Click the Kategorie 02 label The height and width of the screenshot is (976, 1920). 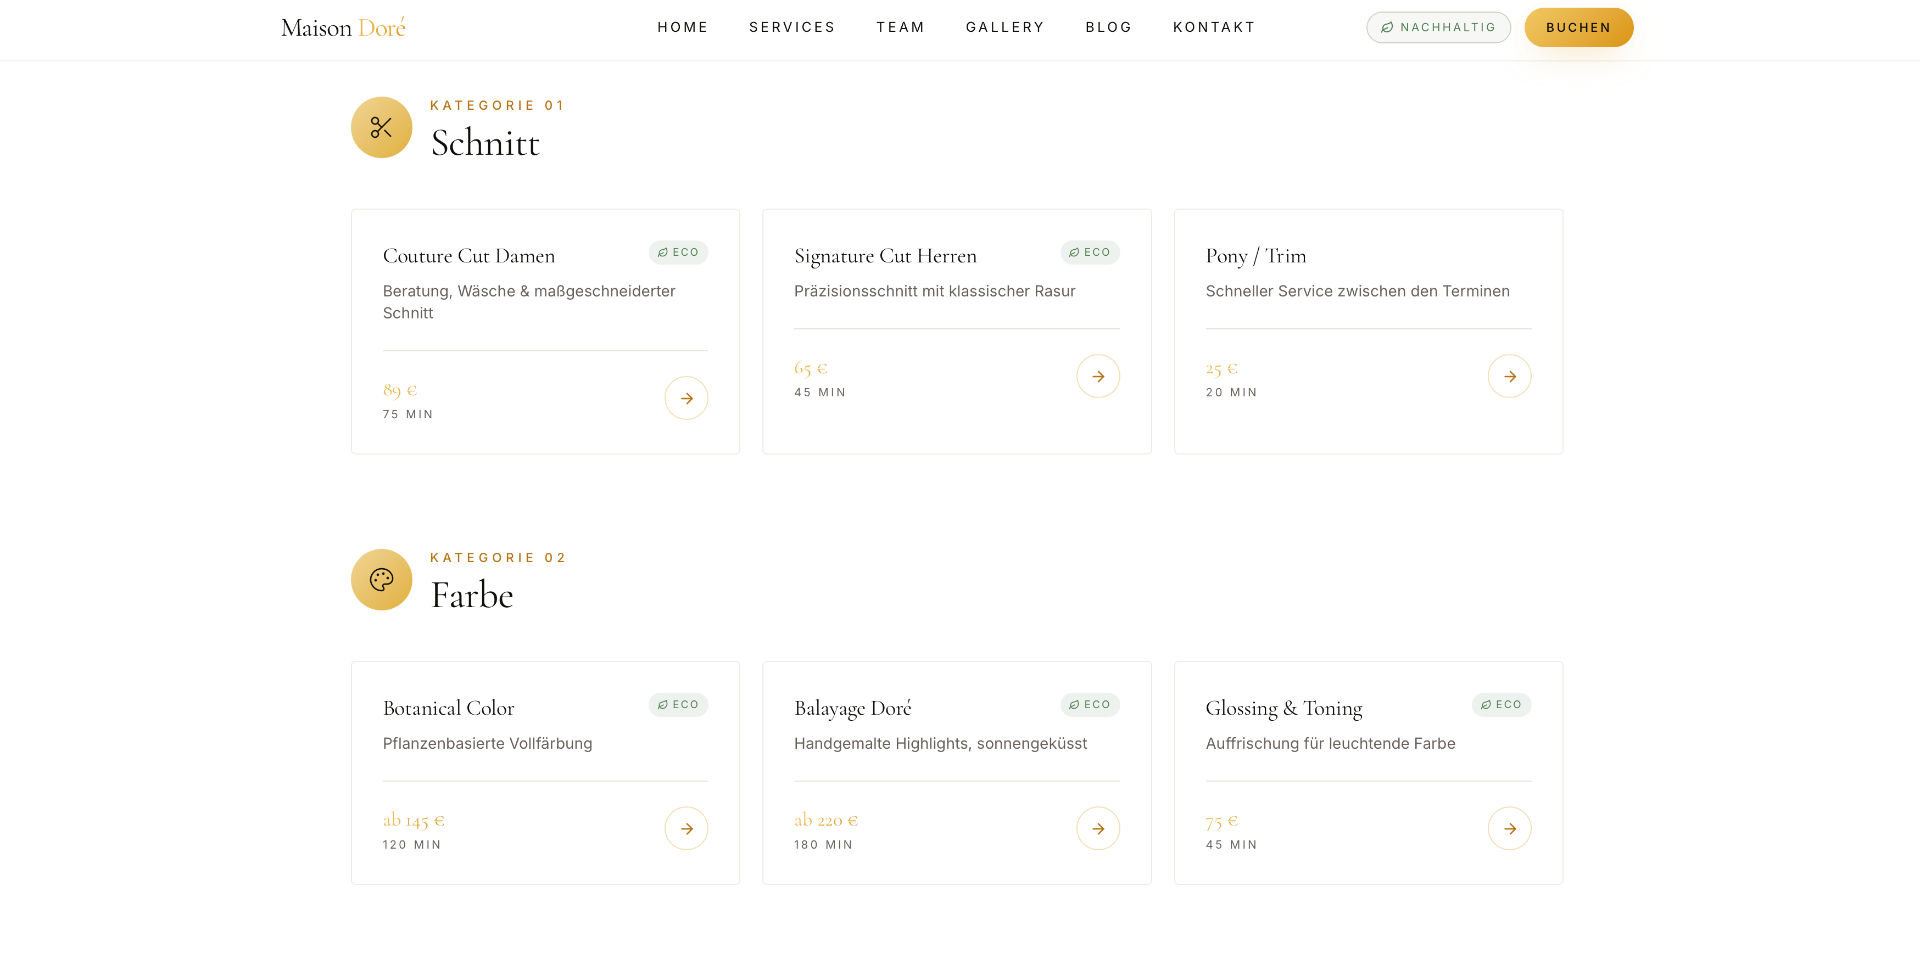[x=498, y=557]
